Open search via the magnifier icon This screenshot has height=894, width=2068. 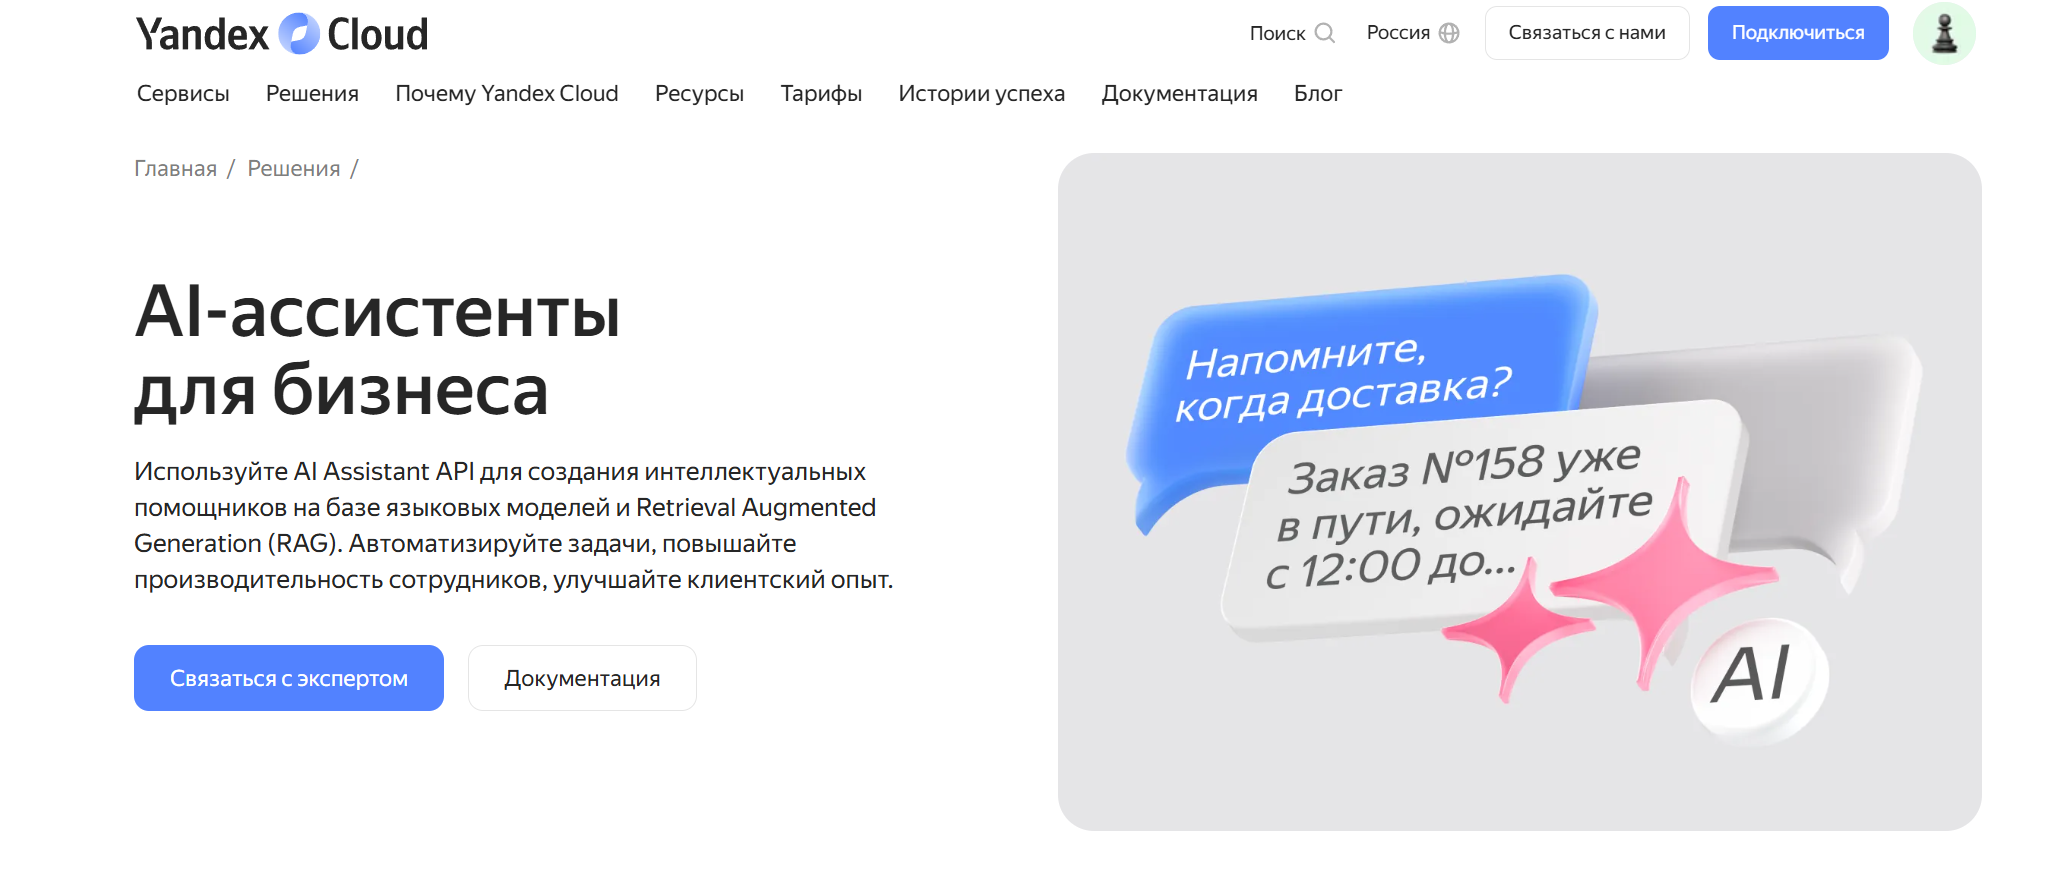[1325, 33]
